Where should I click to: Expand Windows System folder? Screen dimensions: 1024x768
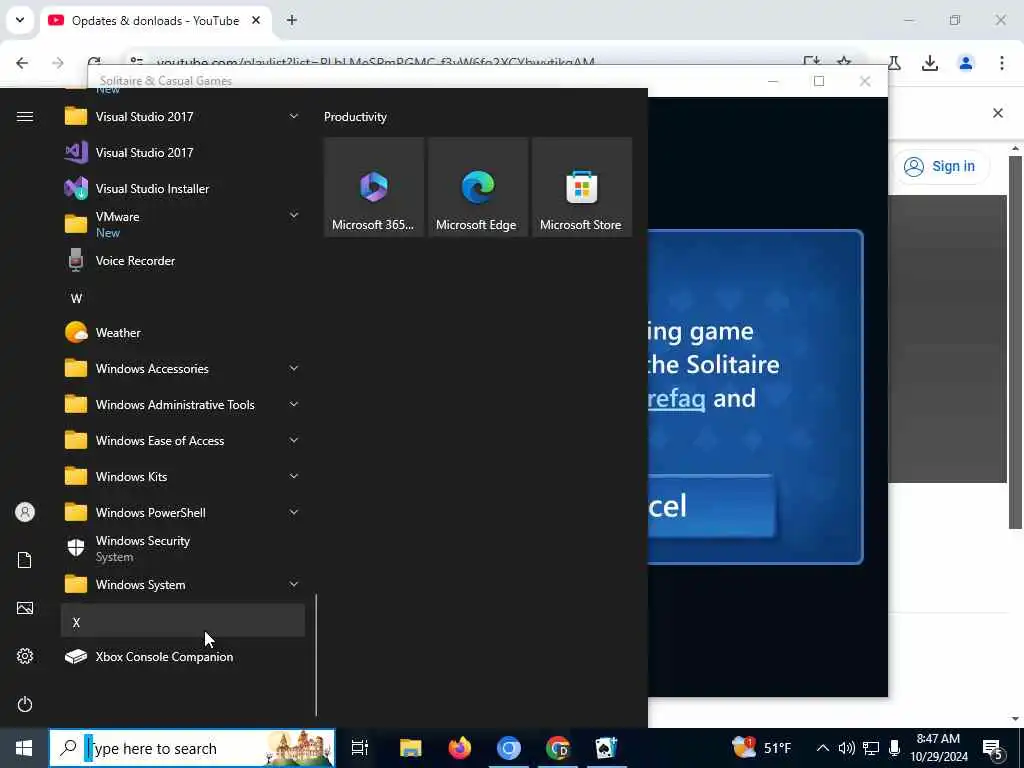[183, 584]
